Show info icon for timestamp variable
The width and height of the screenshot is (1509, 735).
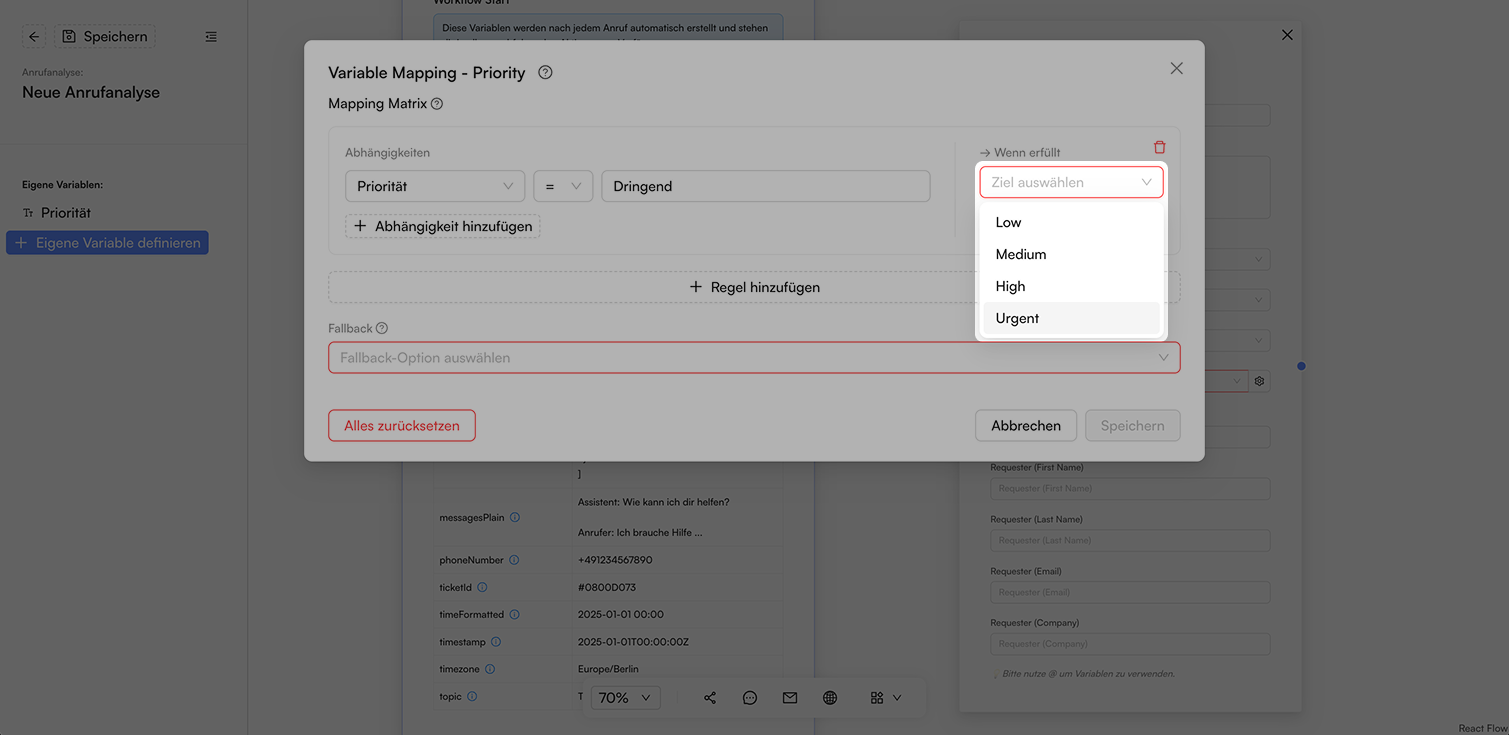[x=496, y=642]
